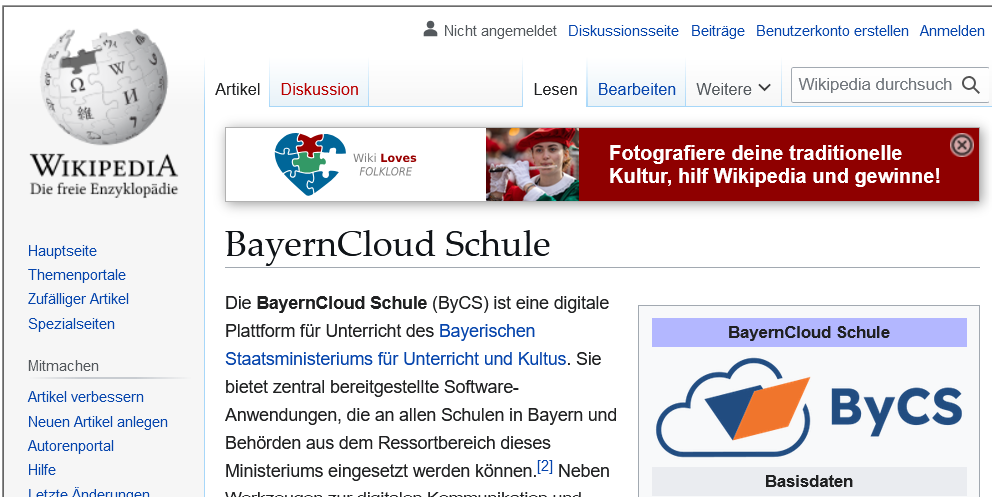Screen dimensions: 992x497
Task: Expand the Weitere dropdown menu
Action: click(733, 89)
